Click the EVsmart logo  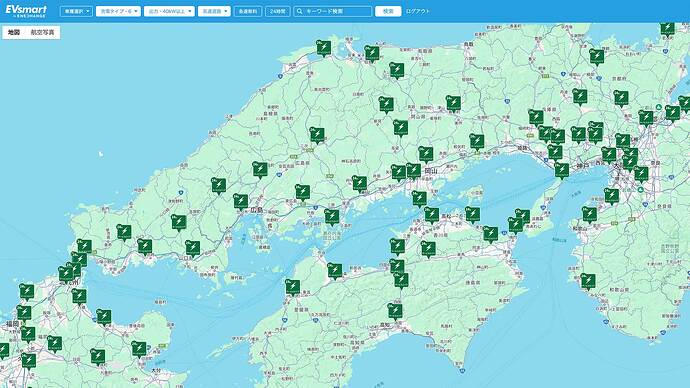point(26,11)
